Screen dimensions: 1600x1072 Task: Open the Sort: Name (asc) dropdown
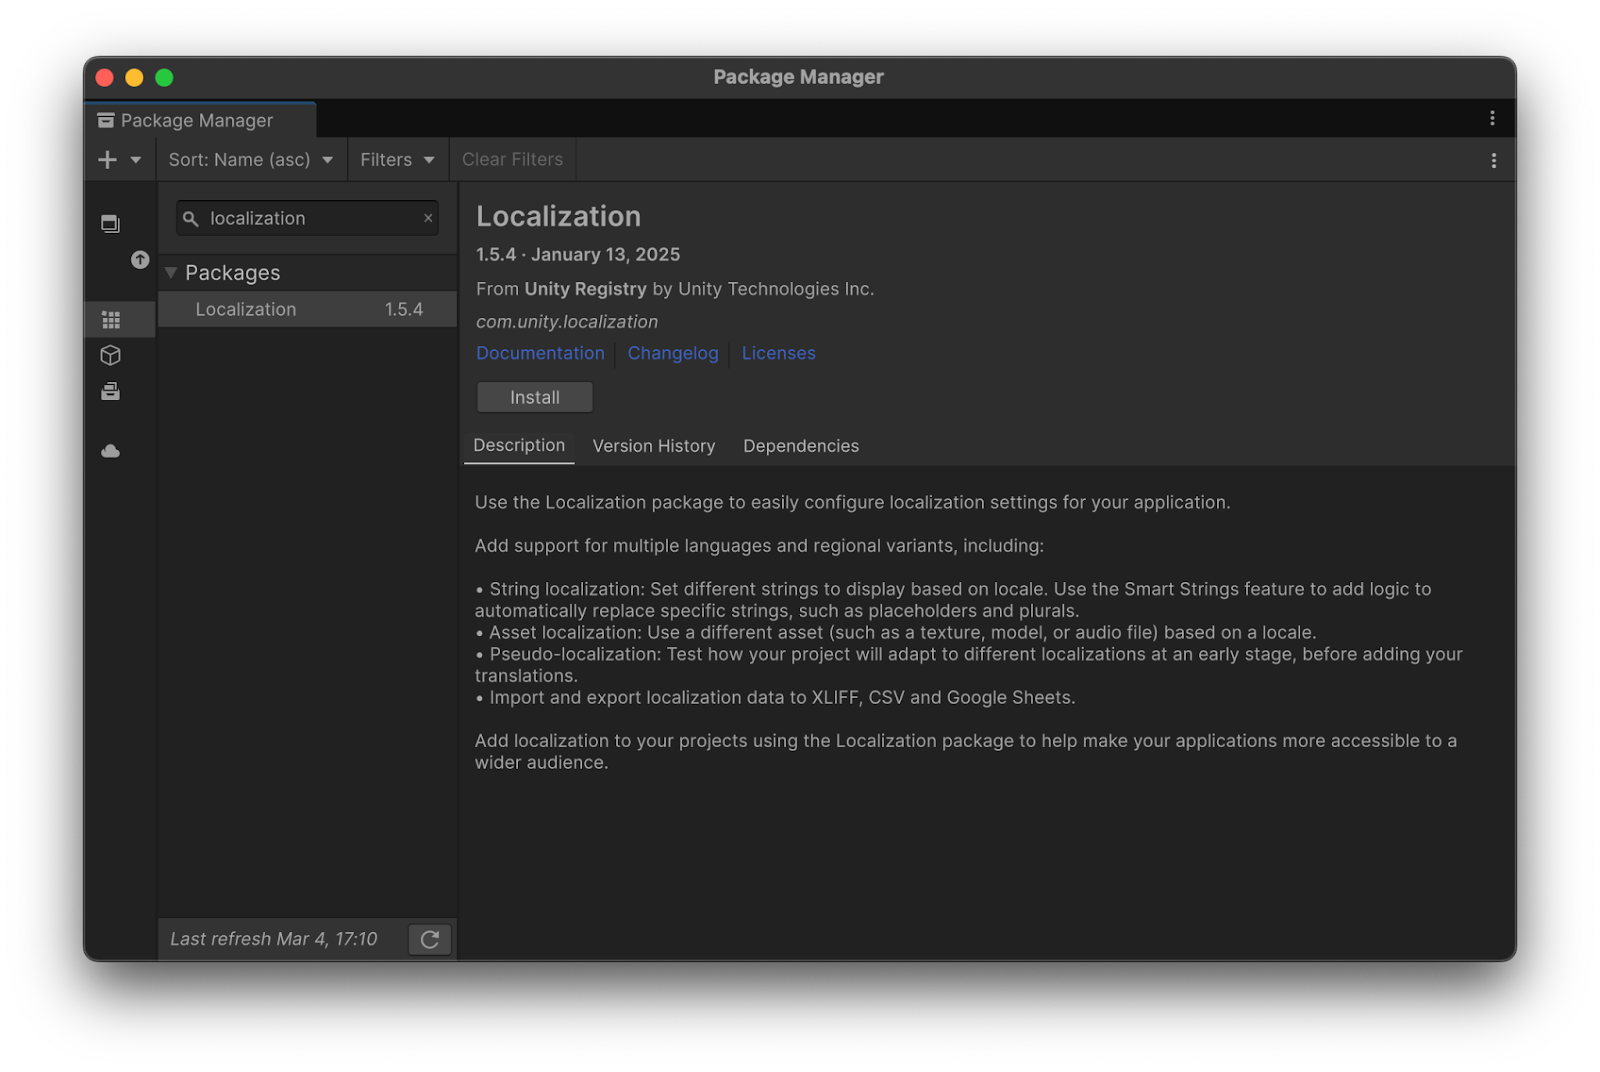tap(250, 160)
